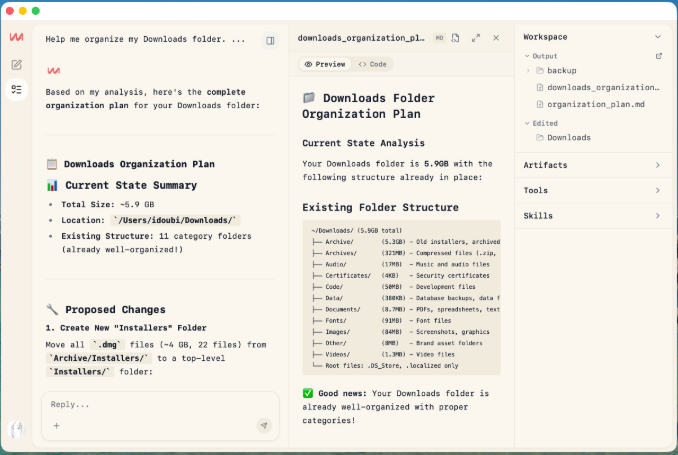
Task: Toggle the side panel icon in chat header
Action: [x=270, y=41]
